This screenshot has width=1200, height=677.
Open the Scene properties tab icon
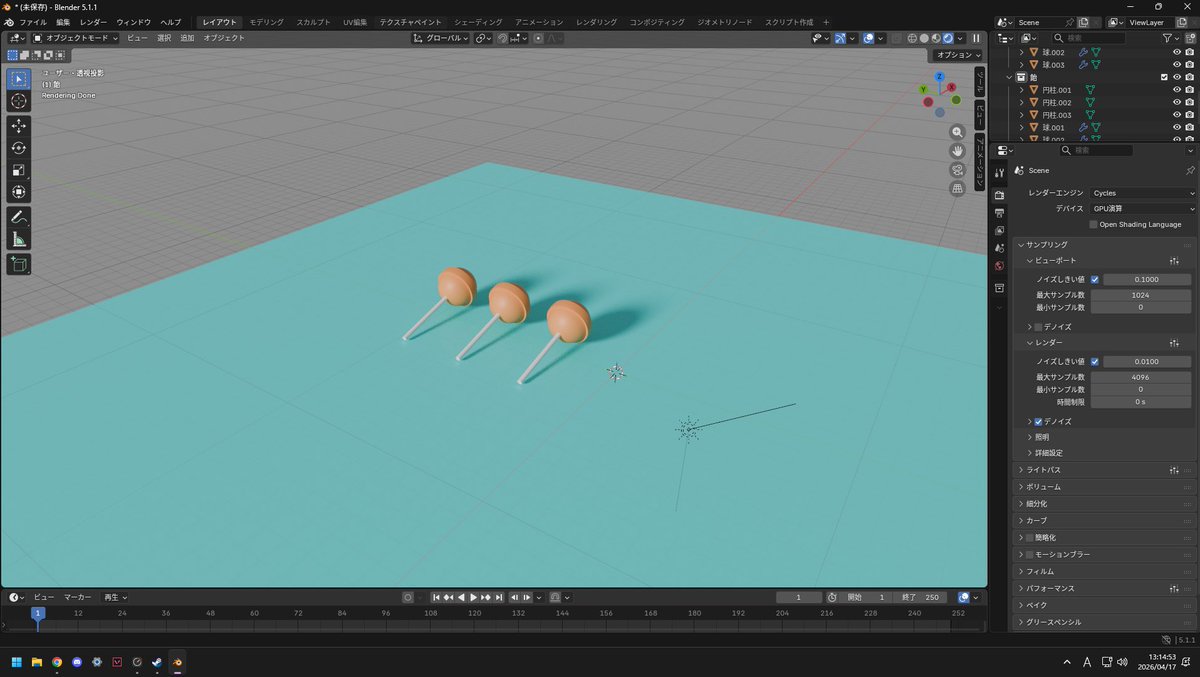pyautogui.click(x=999, y=248)
